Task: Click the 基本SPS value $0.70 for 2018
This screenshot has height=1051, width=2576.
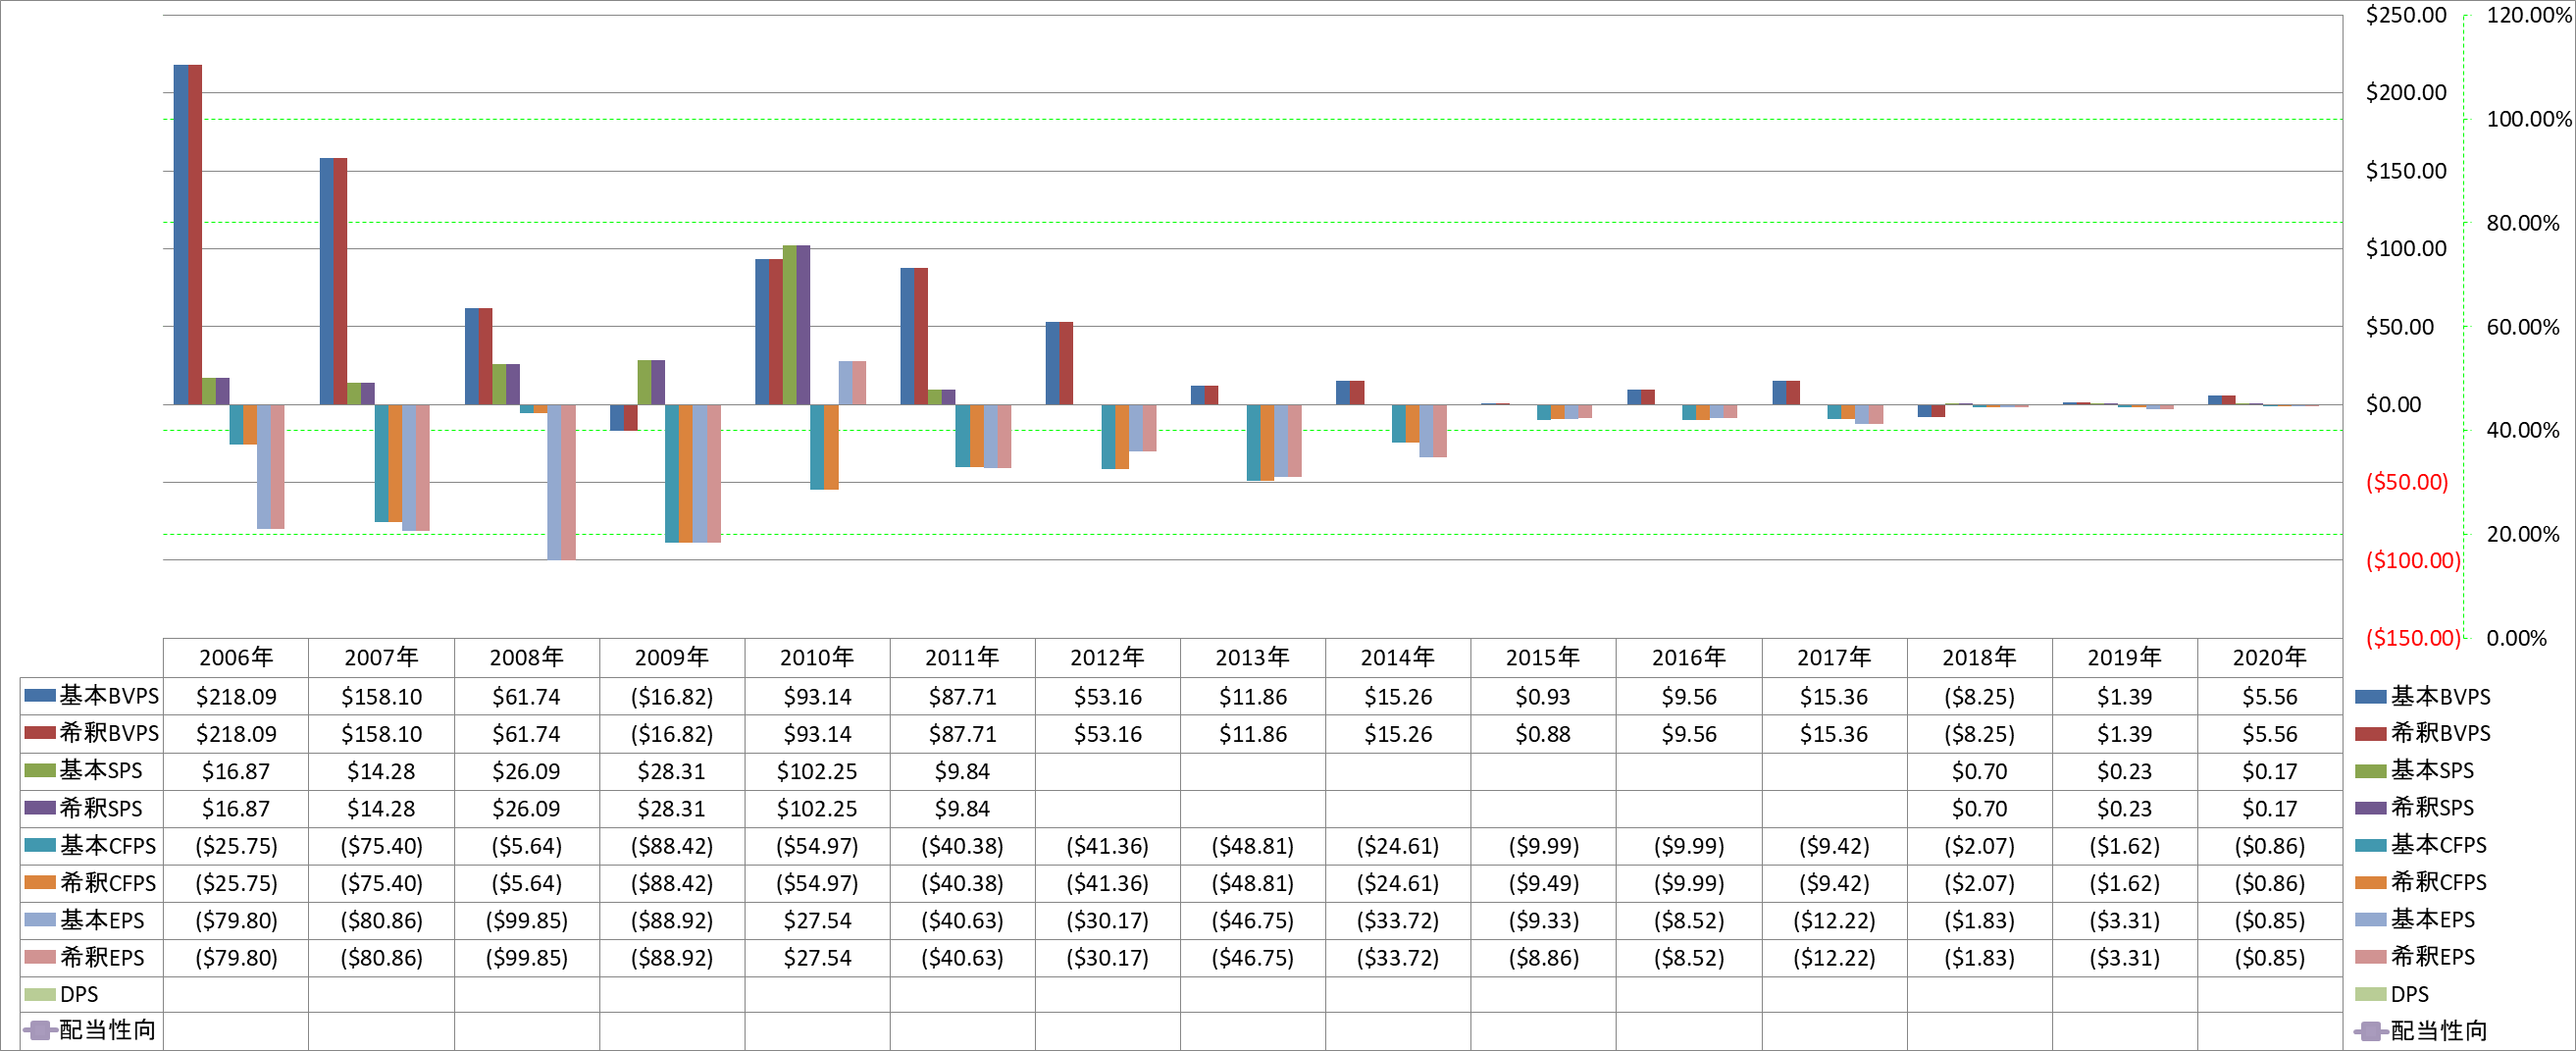Action: click(1979, 771)
